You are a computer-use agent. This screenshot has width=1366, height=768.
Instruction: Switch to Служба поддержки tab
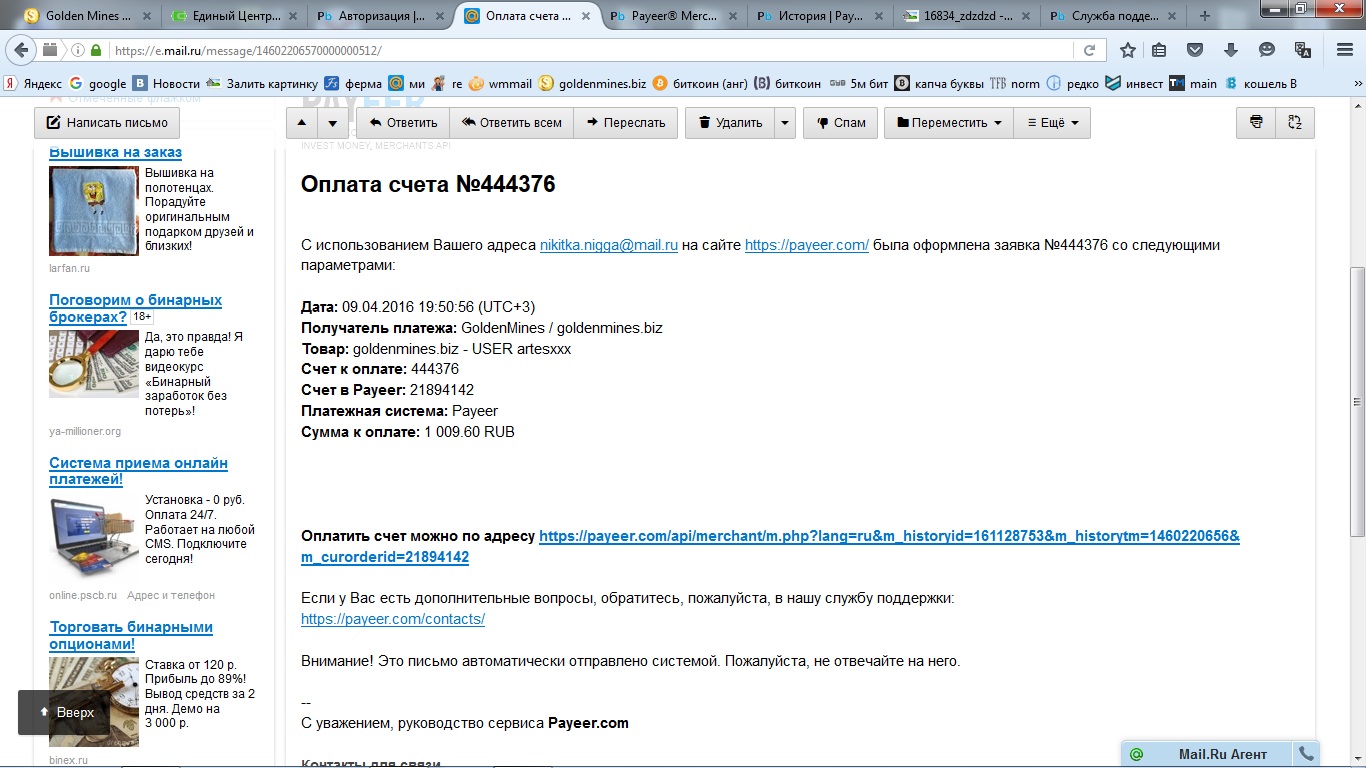pyautogui.click(x=1113, y=16)
